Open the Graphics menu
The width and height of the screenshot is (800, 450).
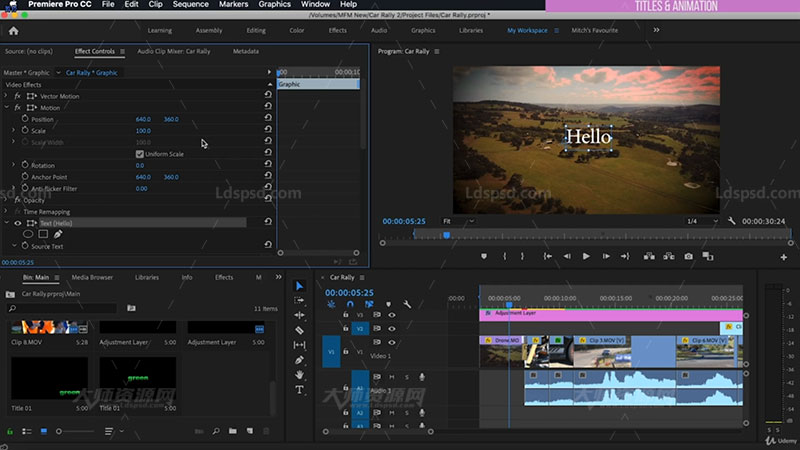[x=274, y=4]
